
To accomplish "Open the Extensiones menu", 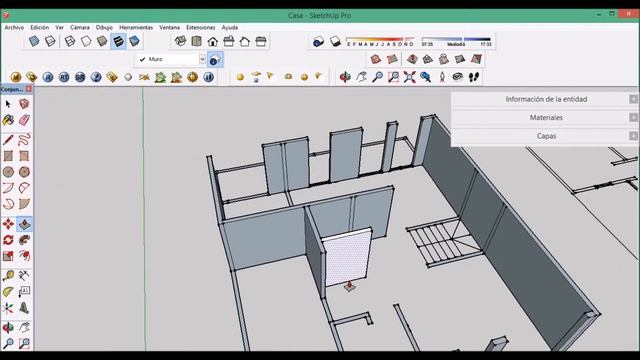I will pos(200,27).
